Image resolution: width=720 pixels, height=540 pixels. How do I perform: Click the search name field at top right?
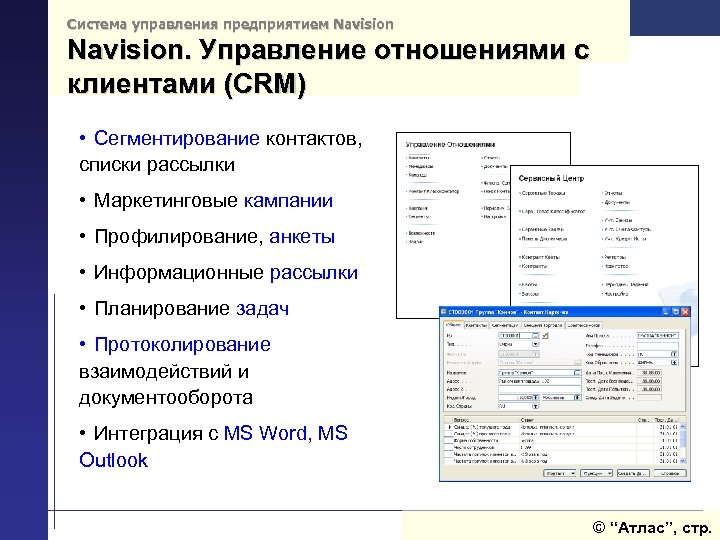coord(658,336)
